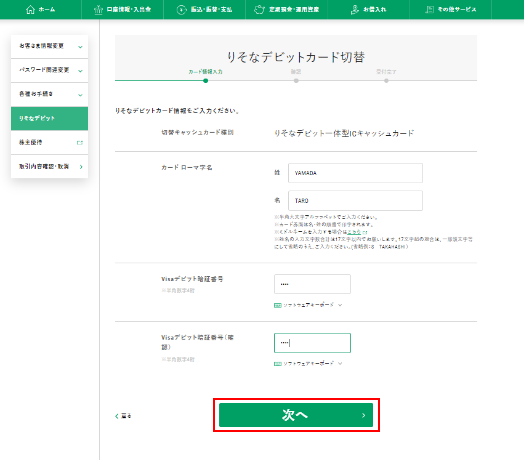Image resolution: width=524 pixels, height=460 pixels.
Task: Click the 振込・振替・支払 circular arrow icon
Action: point(181,9)
